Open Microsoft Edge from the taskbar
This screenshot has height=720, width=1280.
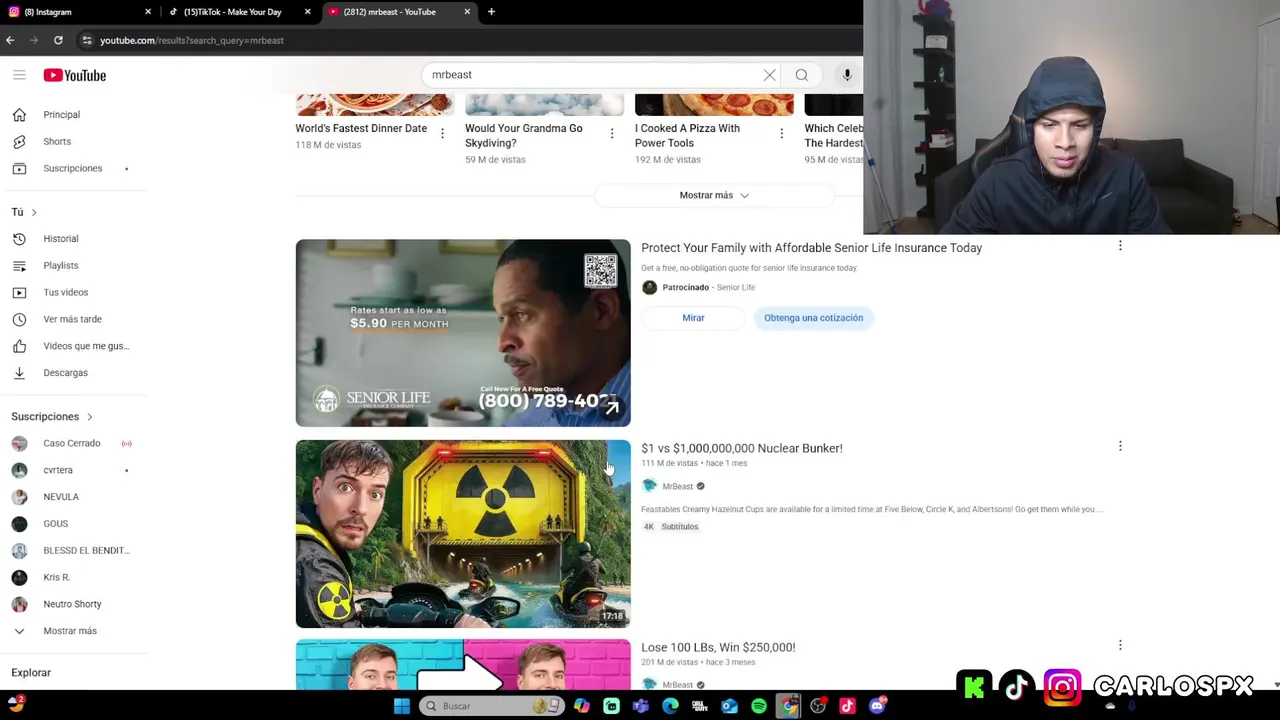(x=670, y=706)
